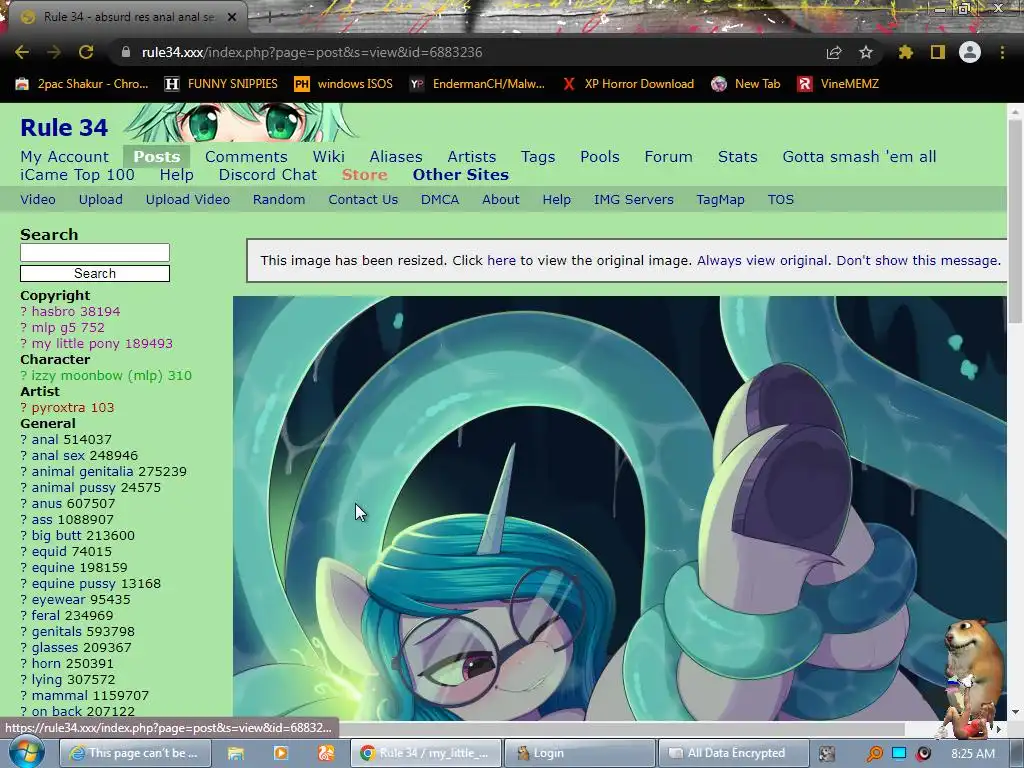The image size is (1024, 768).
Task: Open the TOS page
Action: click(780, 199)
